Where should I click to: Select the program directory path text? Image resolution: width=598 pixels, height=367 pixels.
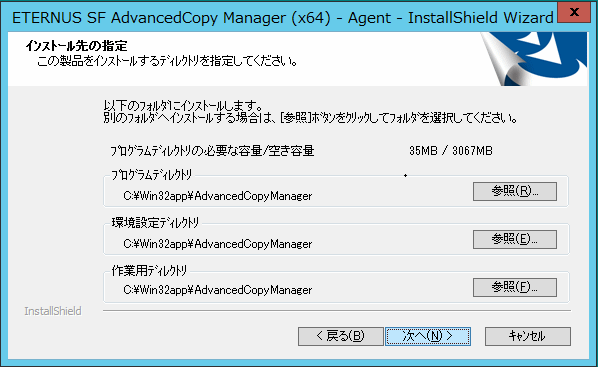click(x=217, y=196)
